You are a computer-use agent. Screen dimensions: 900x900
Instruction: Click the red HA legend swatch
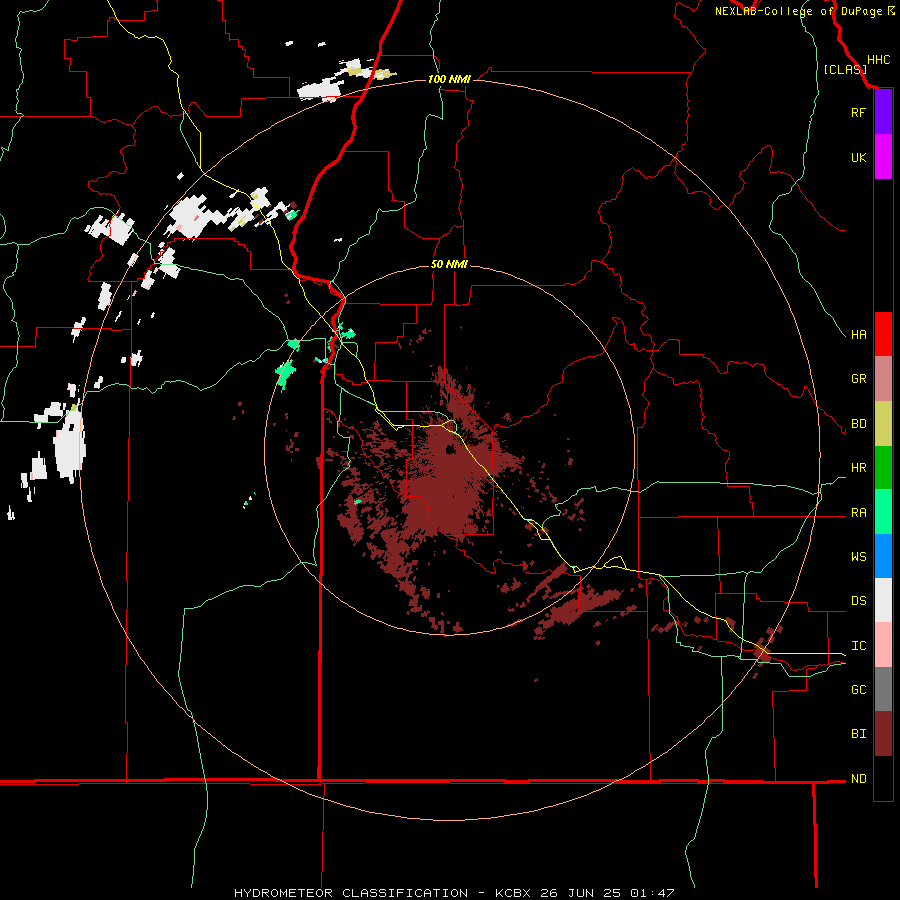883,334
